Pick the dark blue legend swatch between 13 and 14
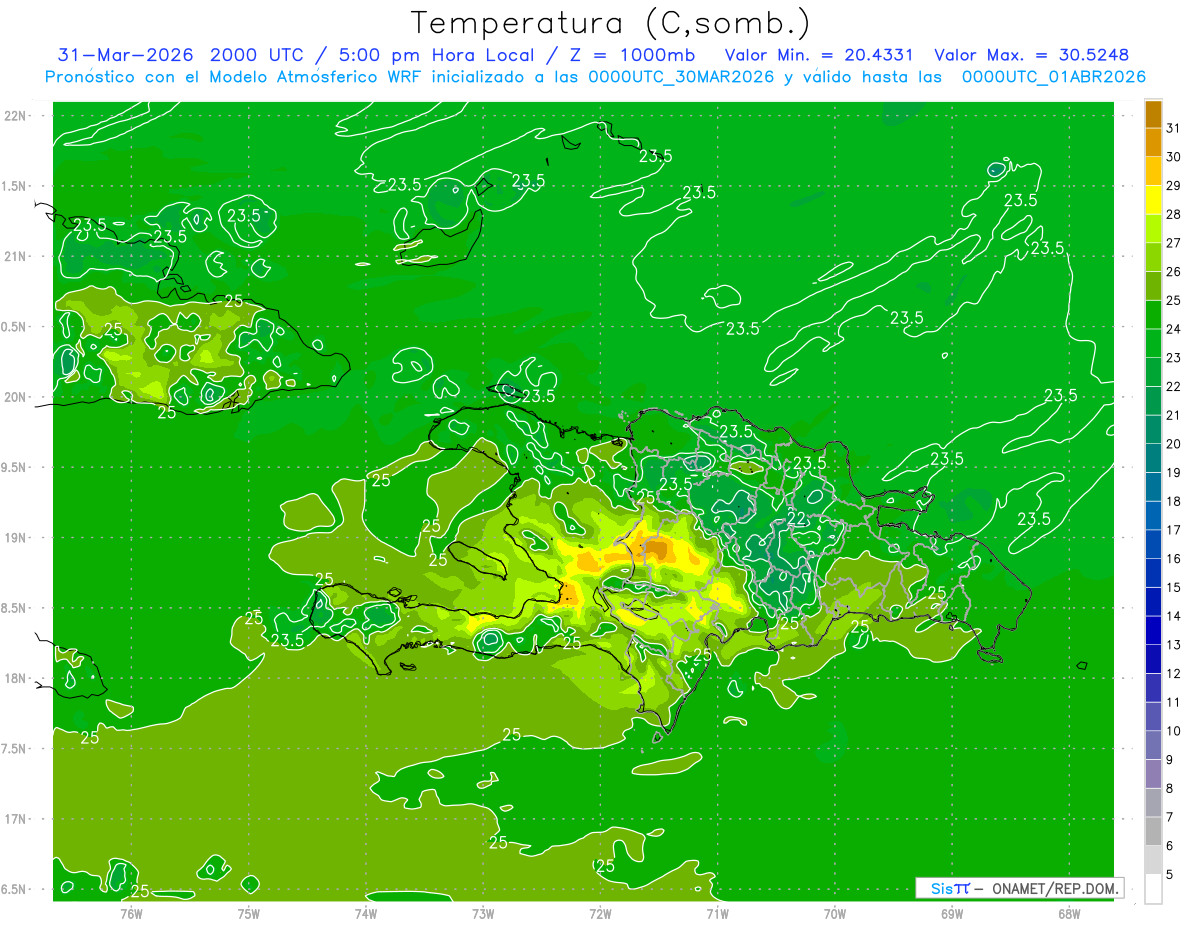Viewport: 1200px width, 927px height. [1153, 630]
